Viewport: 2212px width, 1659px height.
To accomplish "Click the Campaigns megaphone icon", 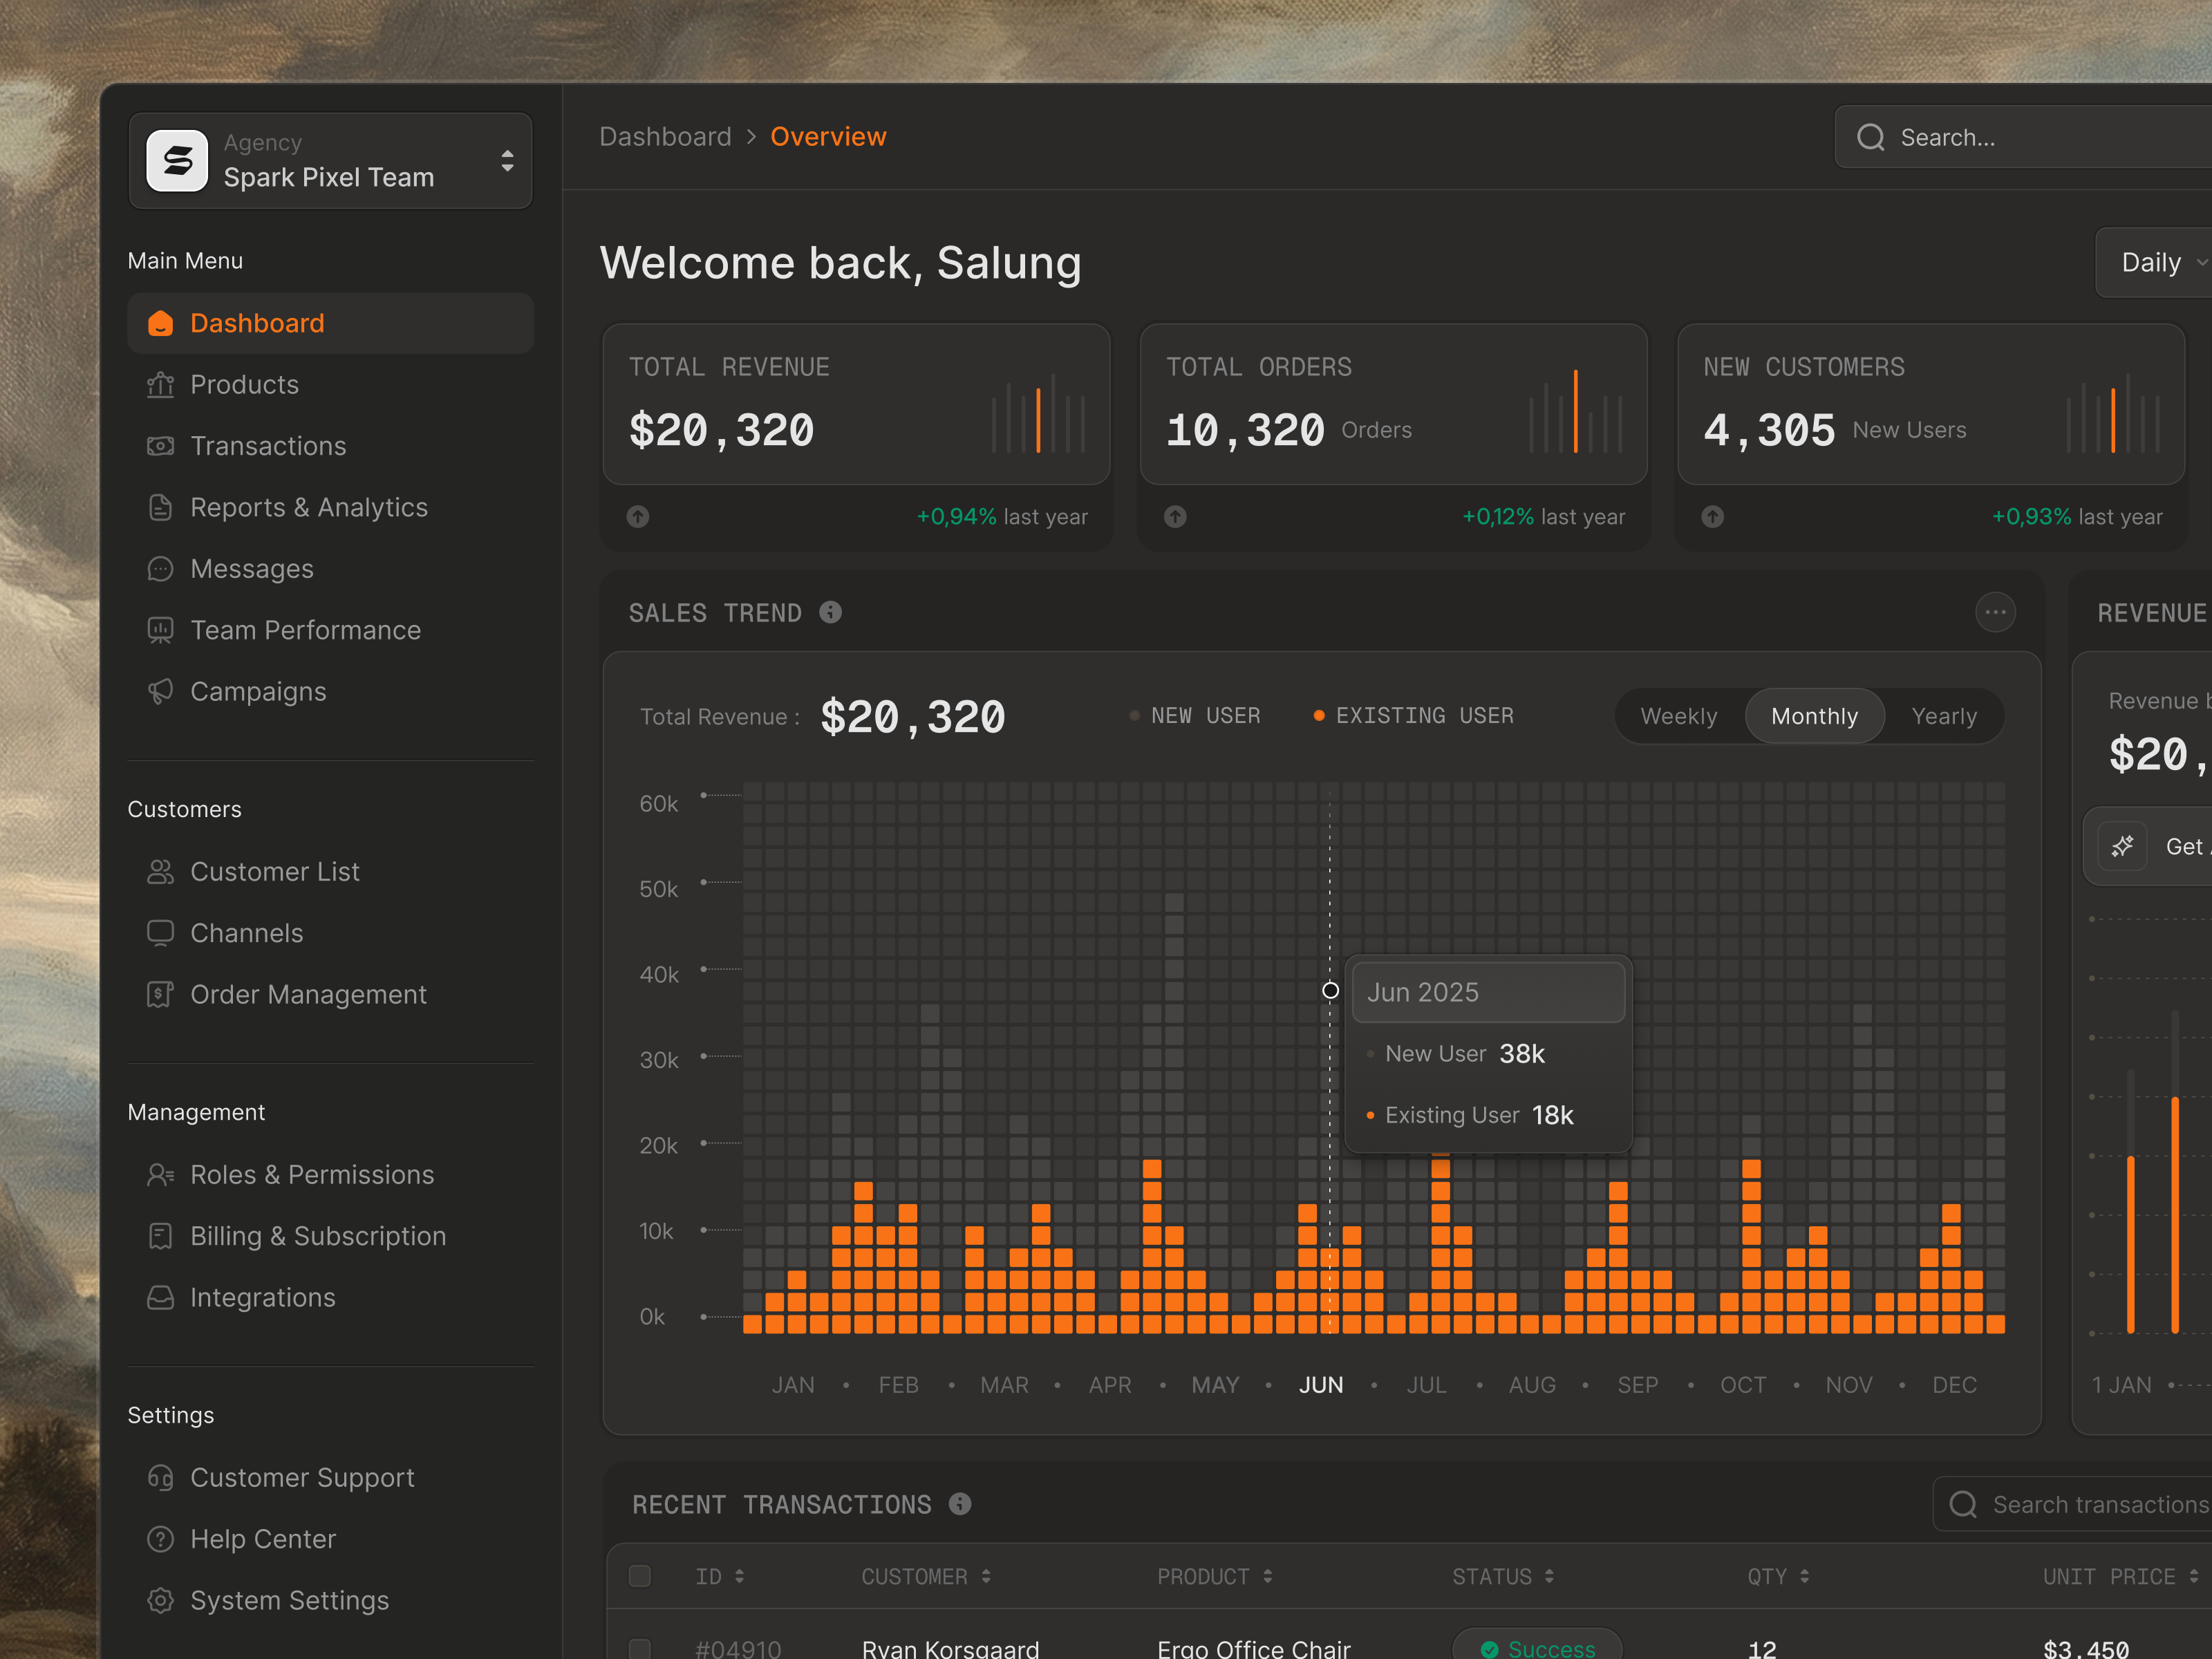I will point(161,691).
